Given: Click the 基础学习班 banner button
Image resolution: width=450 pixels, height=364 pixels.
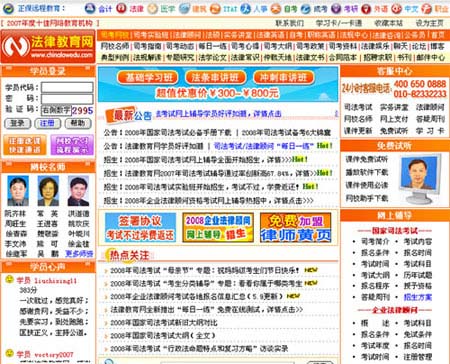Looking at the screenshot, I should (x=148, y=78).
